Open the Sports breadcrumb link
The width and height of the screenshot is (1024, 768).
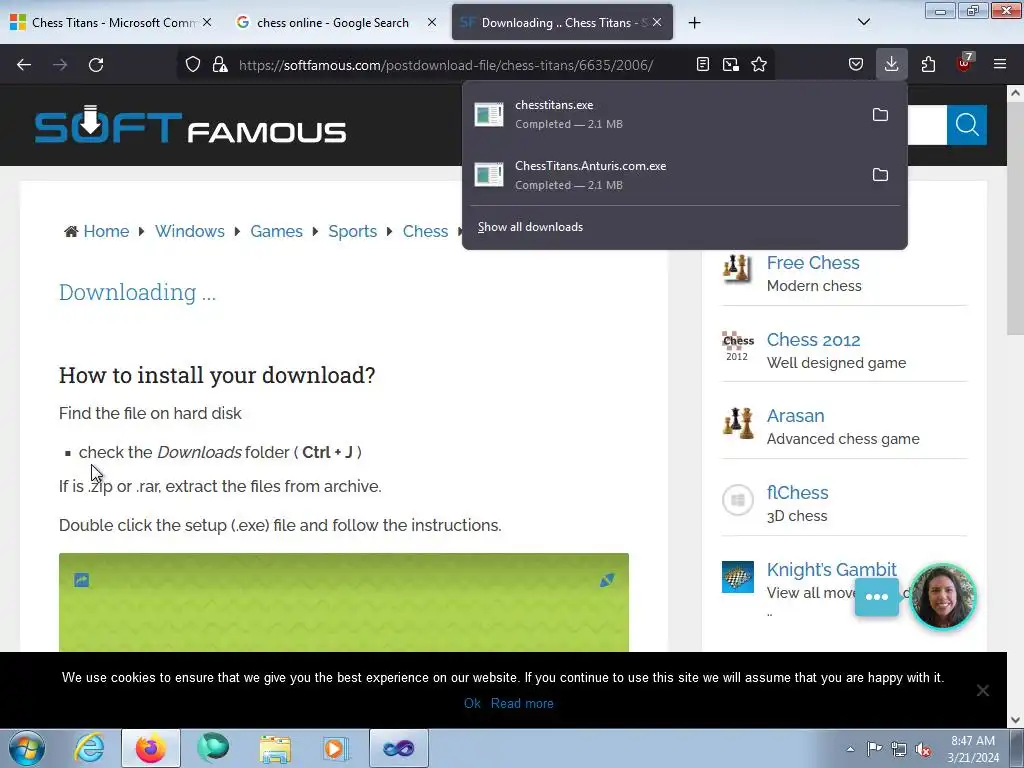point(353,231)
